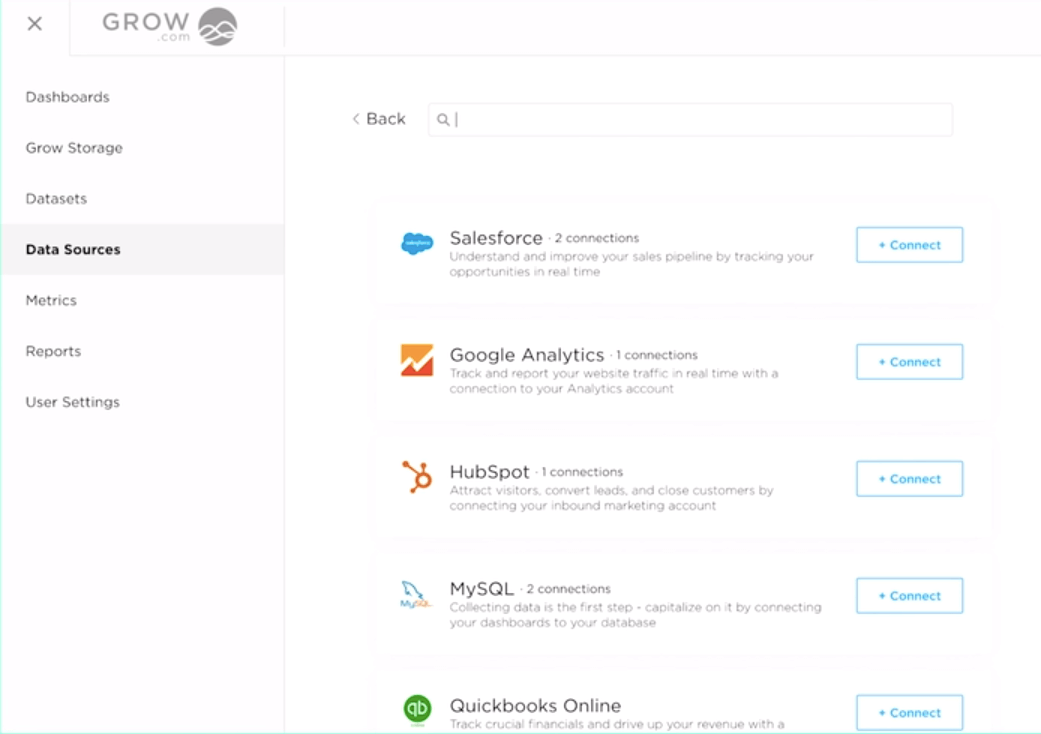
Task: Open the Metrics section
Action: (x=53, y=300)
